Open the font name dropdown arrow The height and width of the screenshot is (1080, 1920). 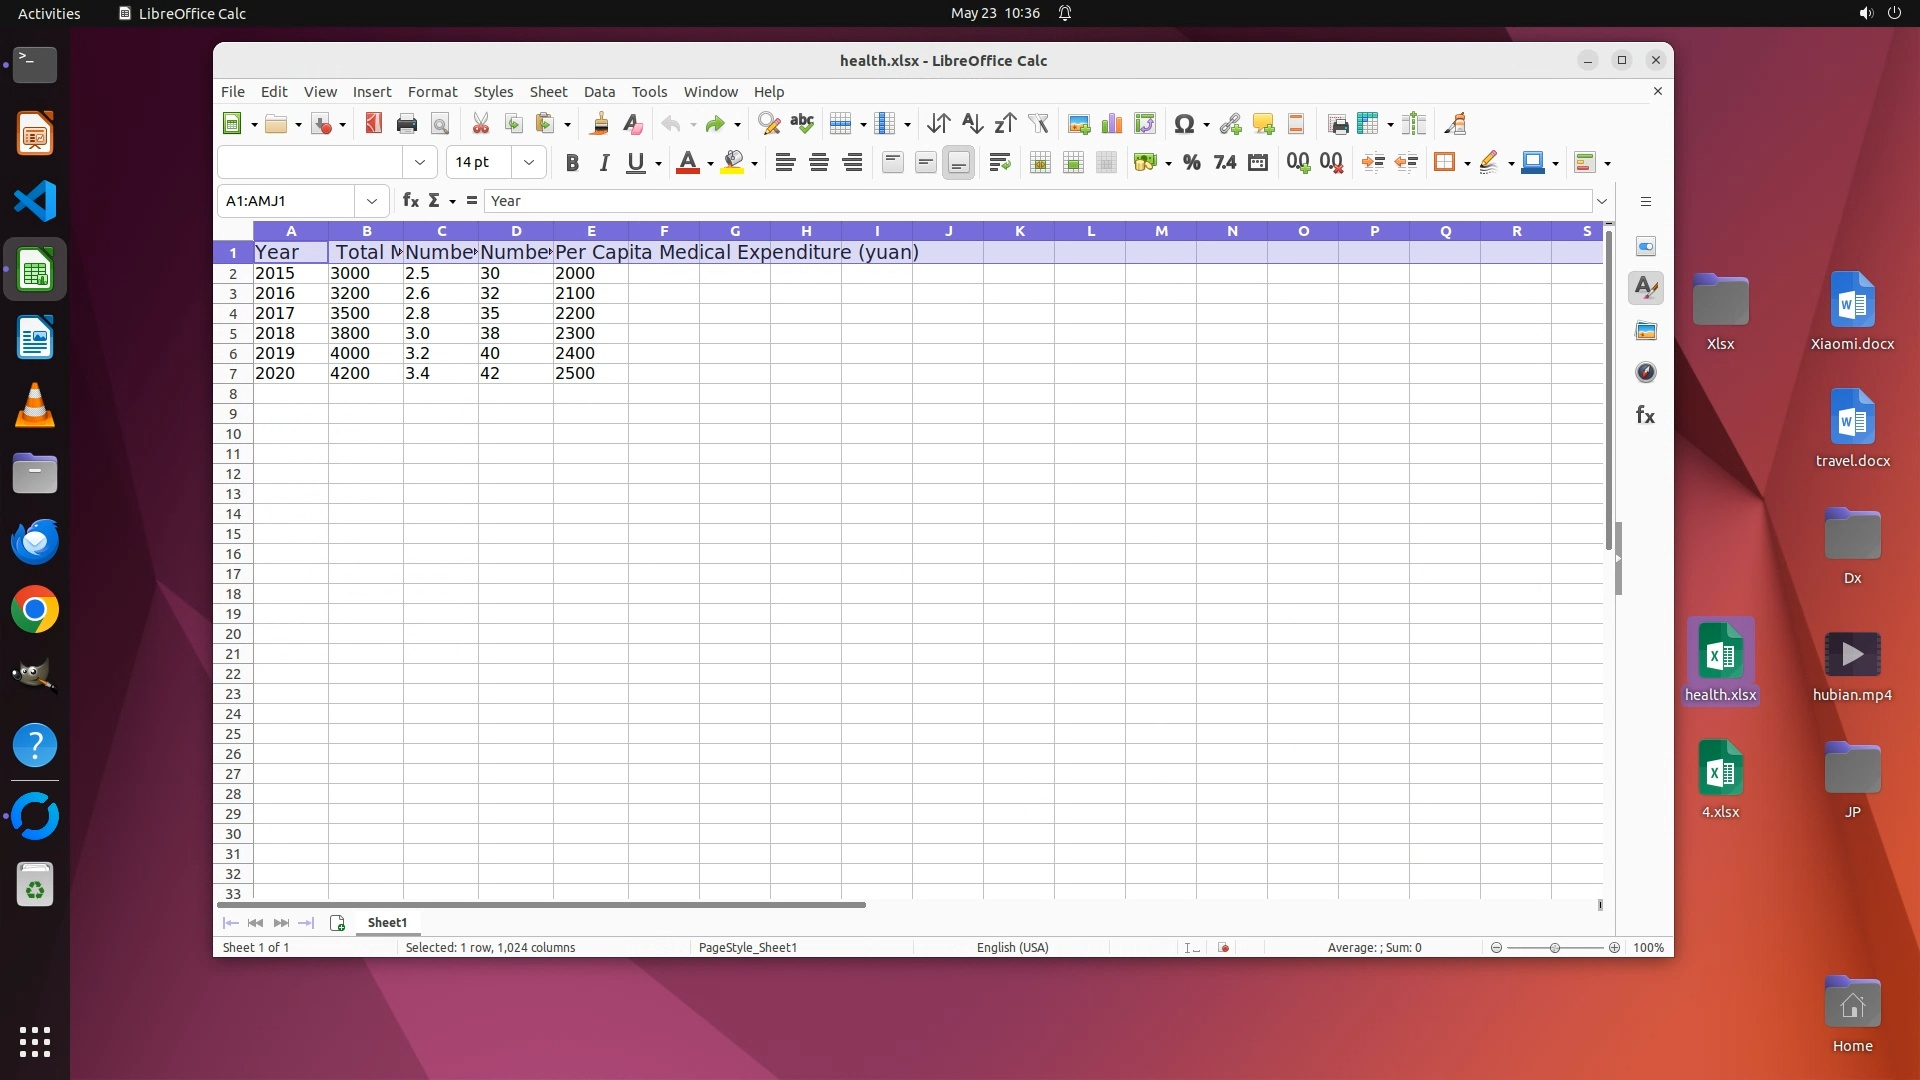[420, 162]
